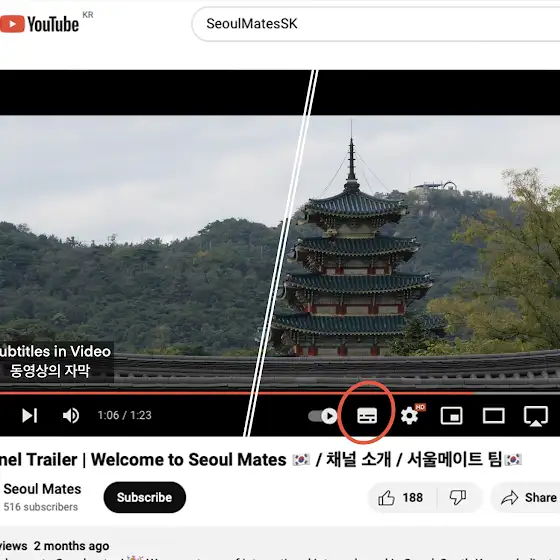Click the video title Welcome to Seoul Mates
560x560 pixels.
(260, 459)
